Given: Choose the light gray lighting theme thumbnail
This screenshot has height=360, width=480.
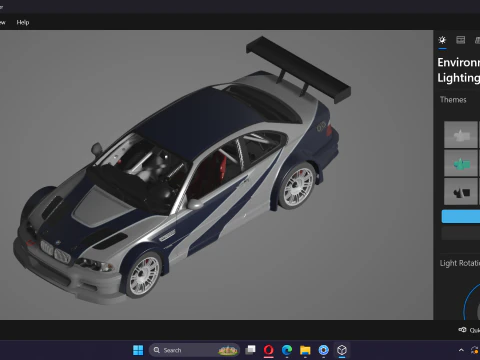Looking at the screenshot, I should (461, 135).
